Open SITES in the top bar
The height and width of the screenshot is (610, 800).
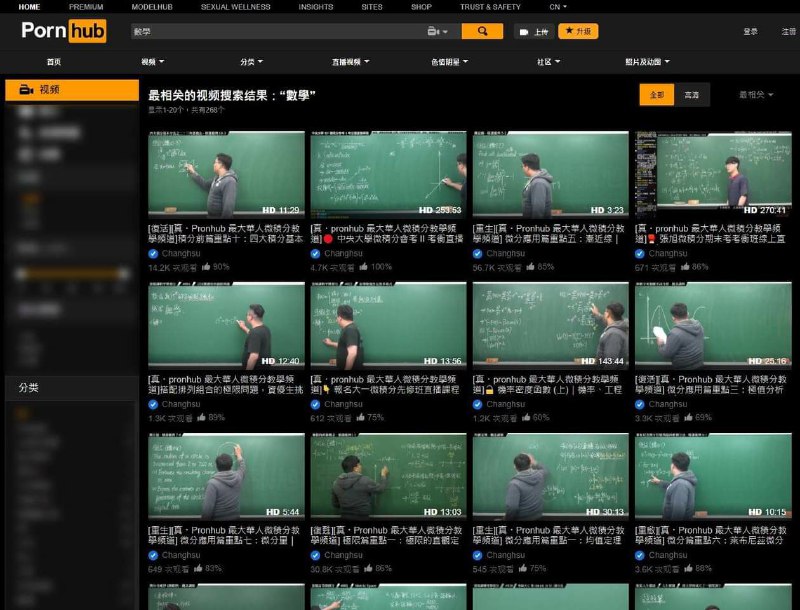(x=372, y=7)
